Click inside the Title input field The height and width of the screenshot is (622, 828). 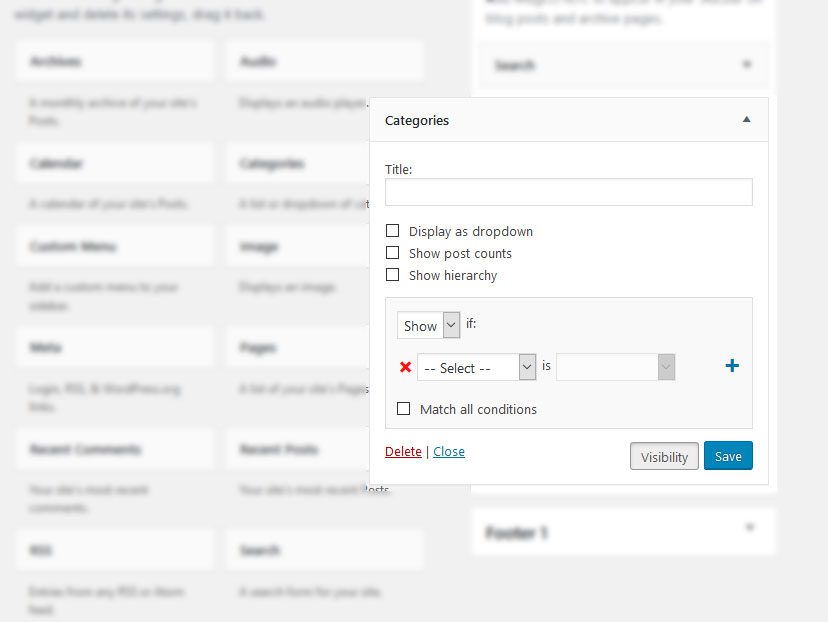(x=568, y=192)
